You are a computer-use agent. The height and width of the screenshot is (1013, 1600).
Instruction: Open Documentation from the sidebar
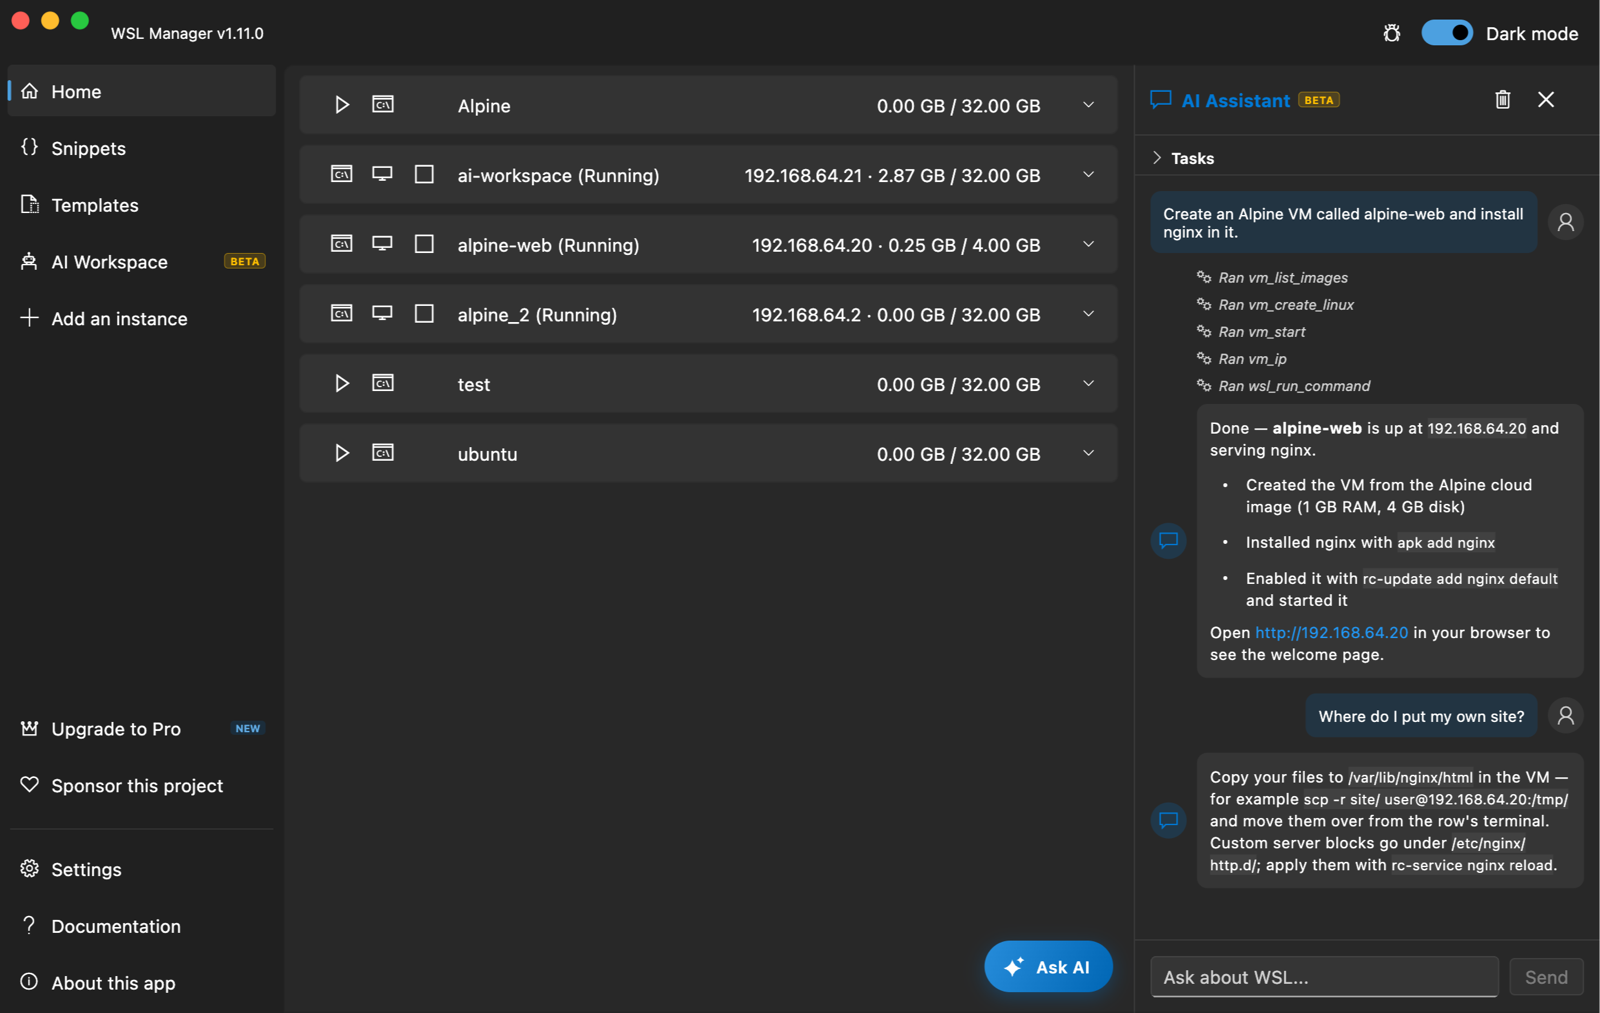point(141,926)
